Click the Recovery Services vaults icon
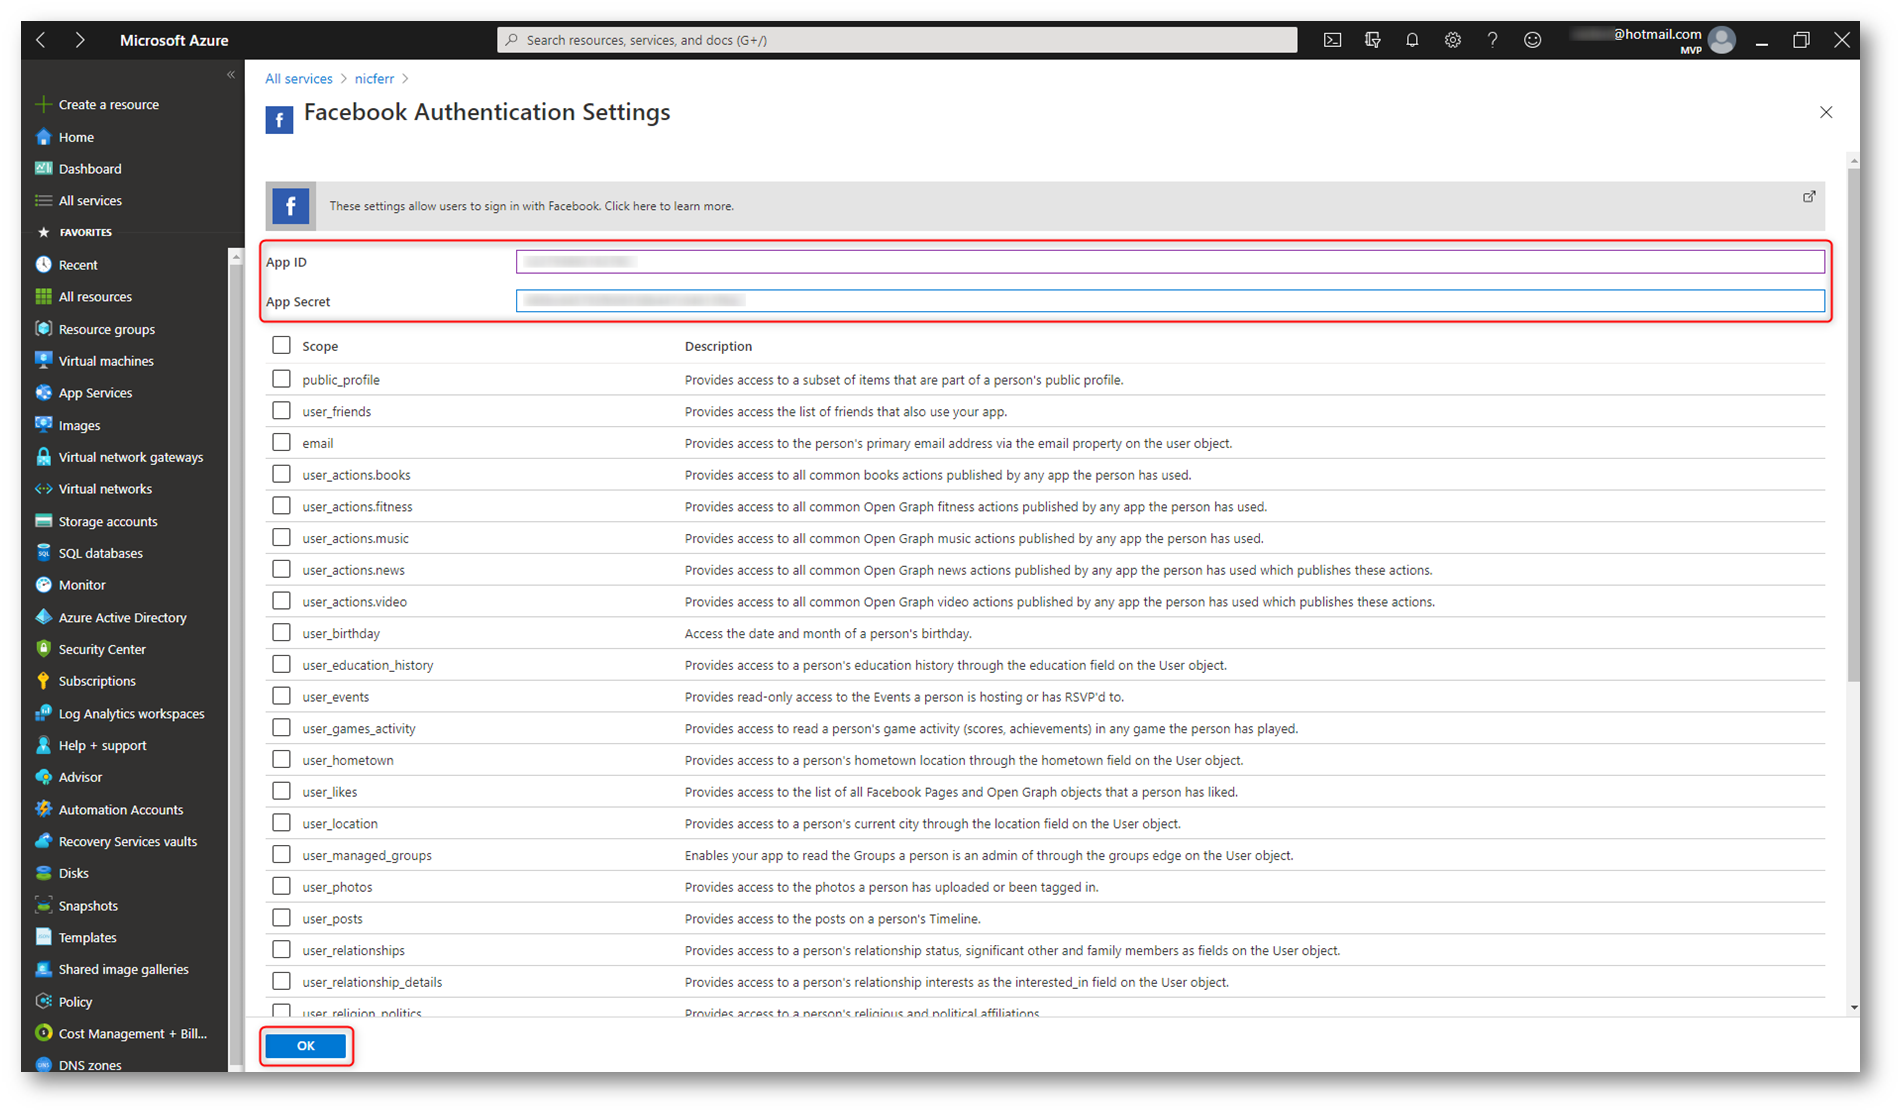Viewport: 1902px width, 1114px height. coord(43,841)
